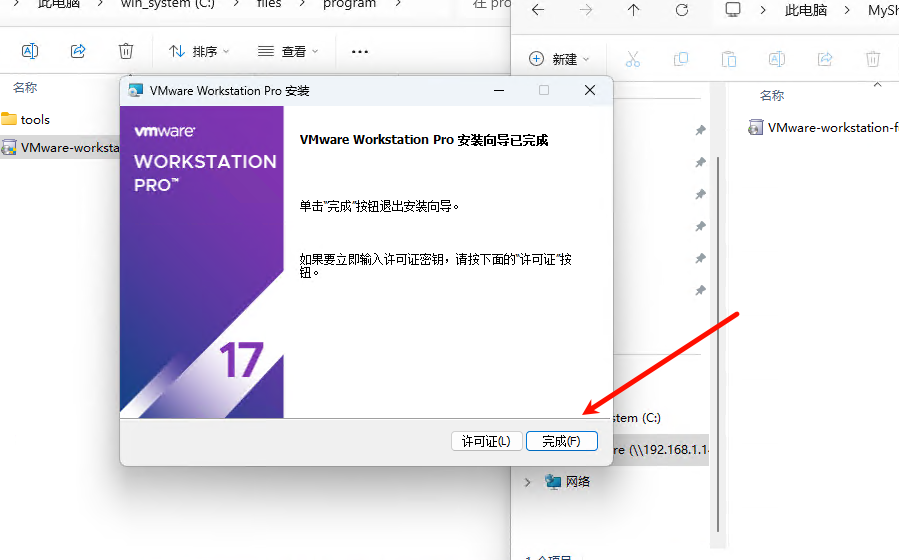Select VMware-workstation file in left Explorer list

pos(60,148)
